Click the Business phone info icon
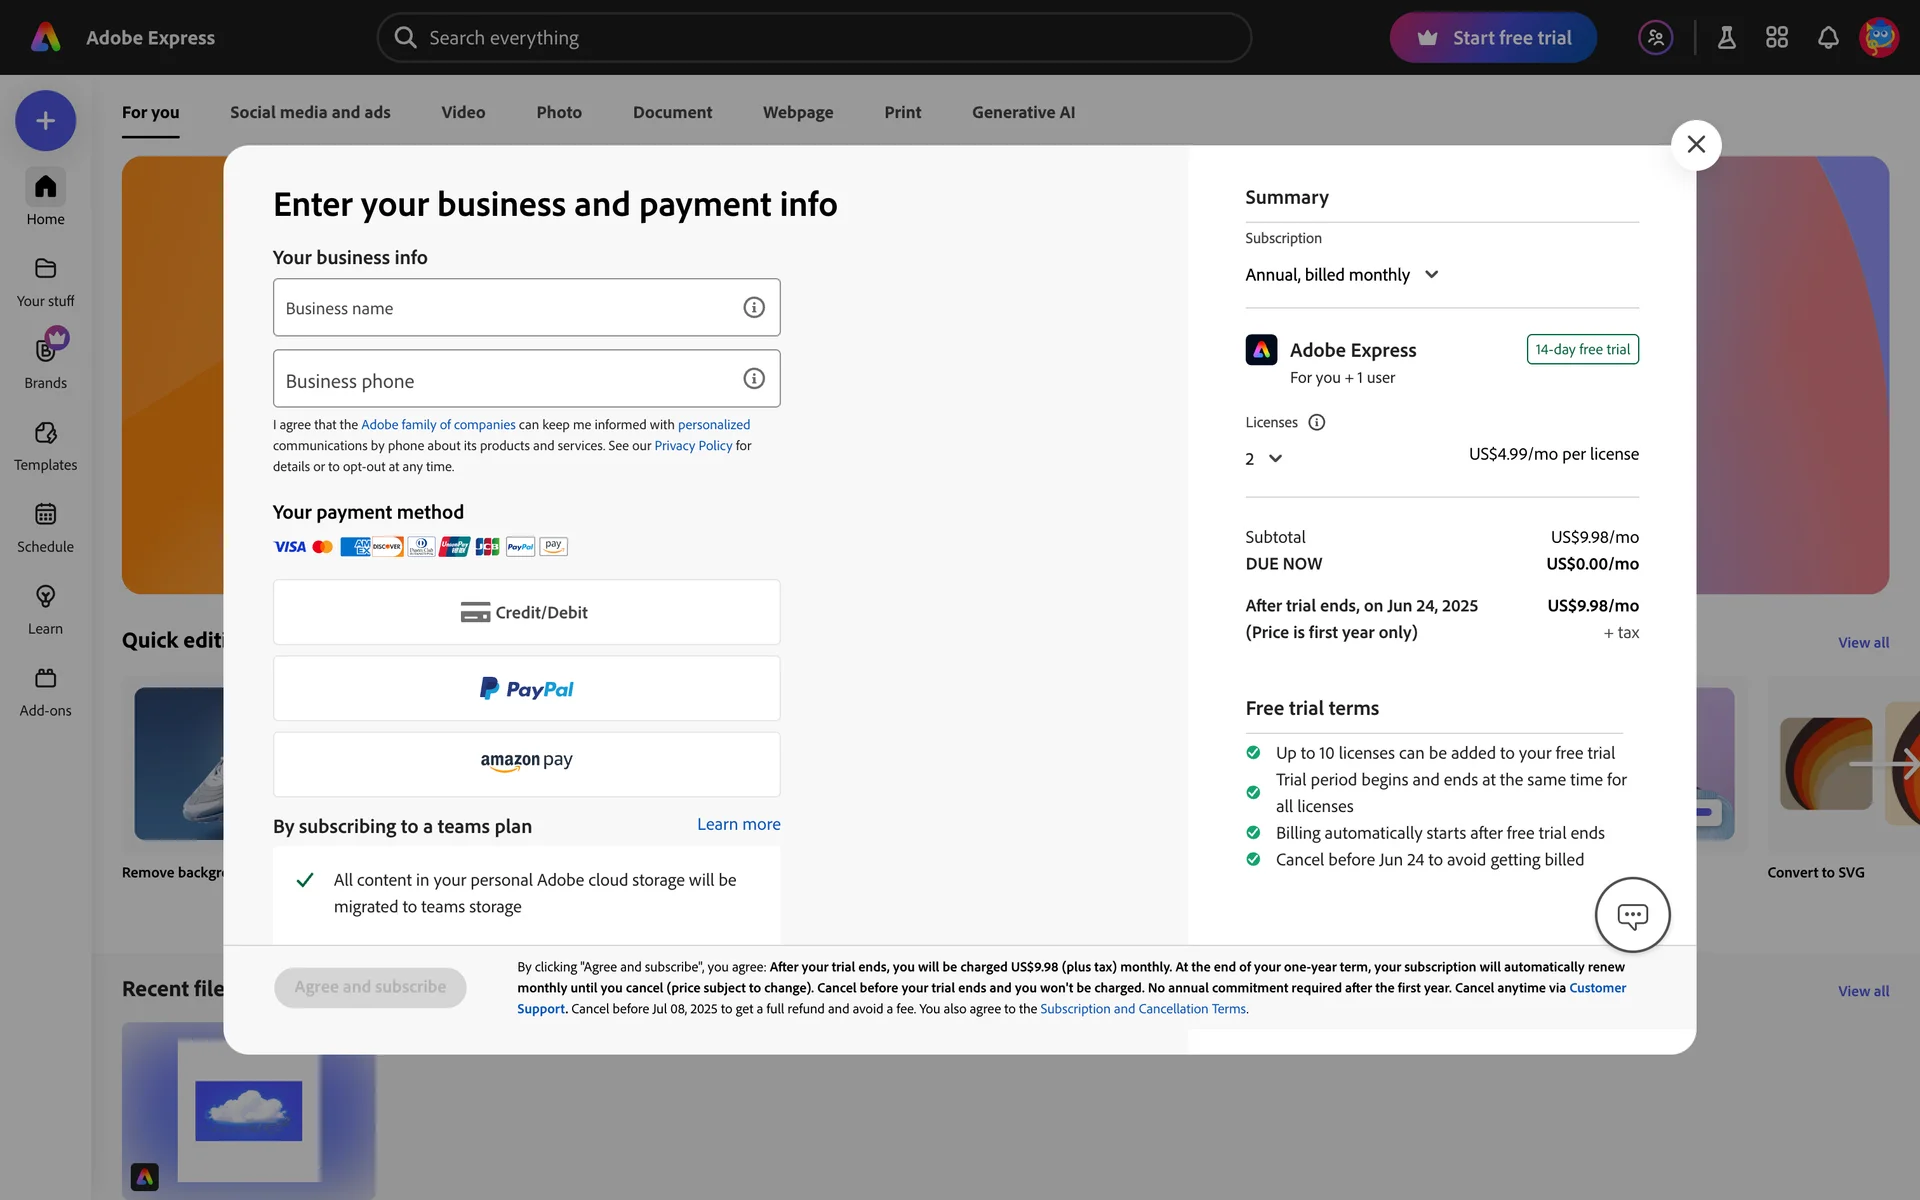The height and width of the screenshot is (1200, 1920). pos(754,379)
